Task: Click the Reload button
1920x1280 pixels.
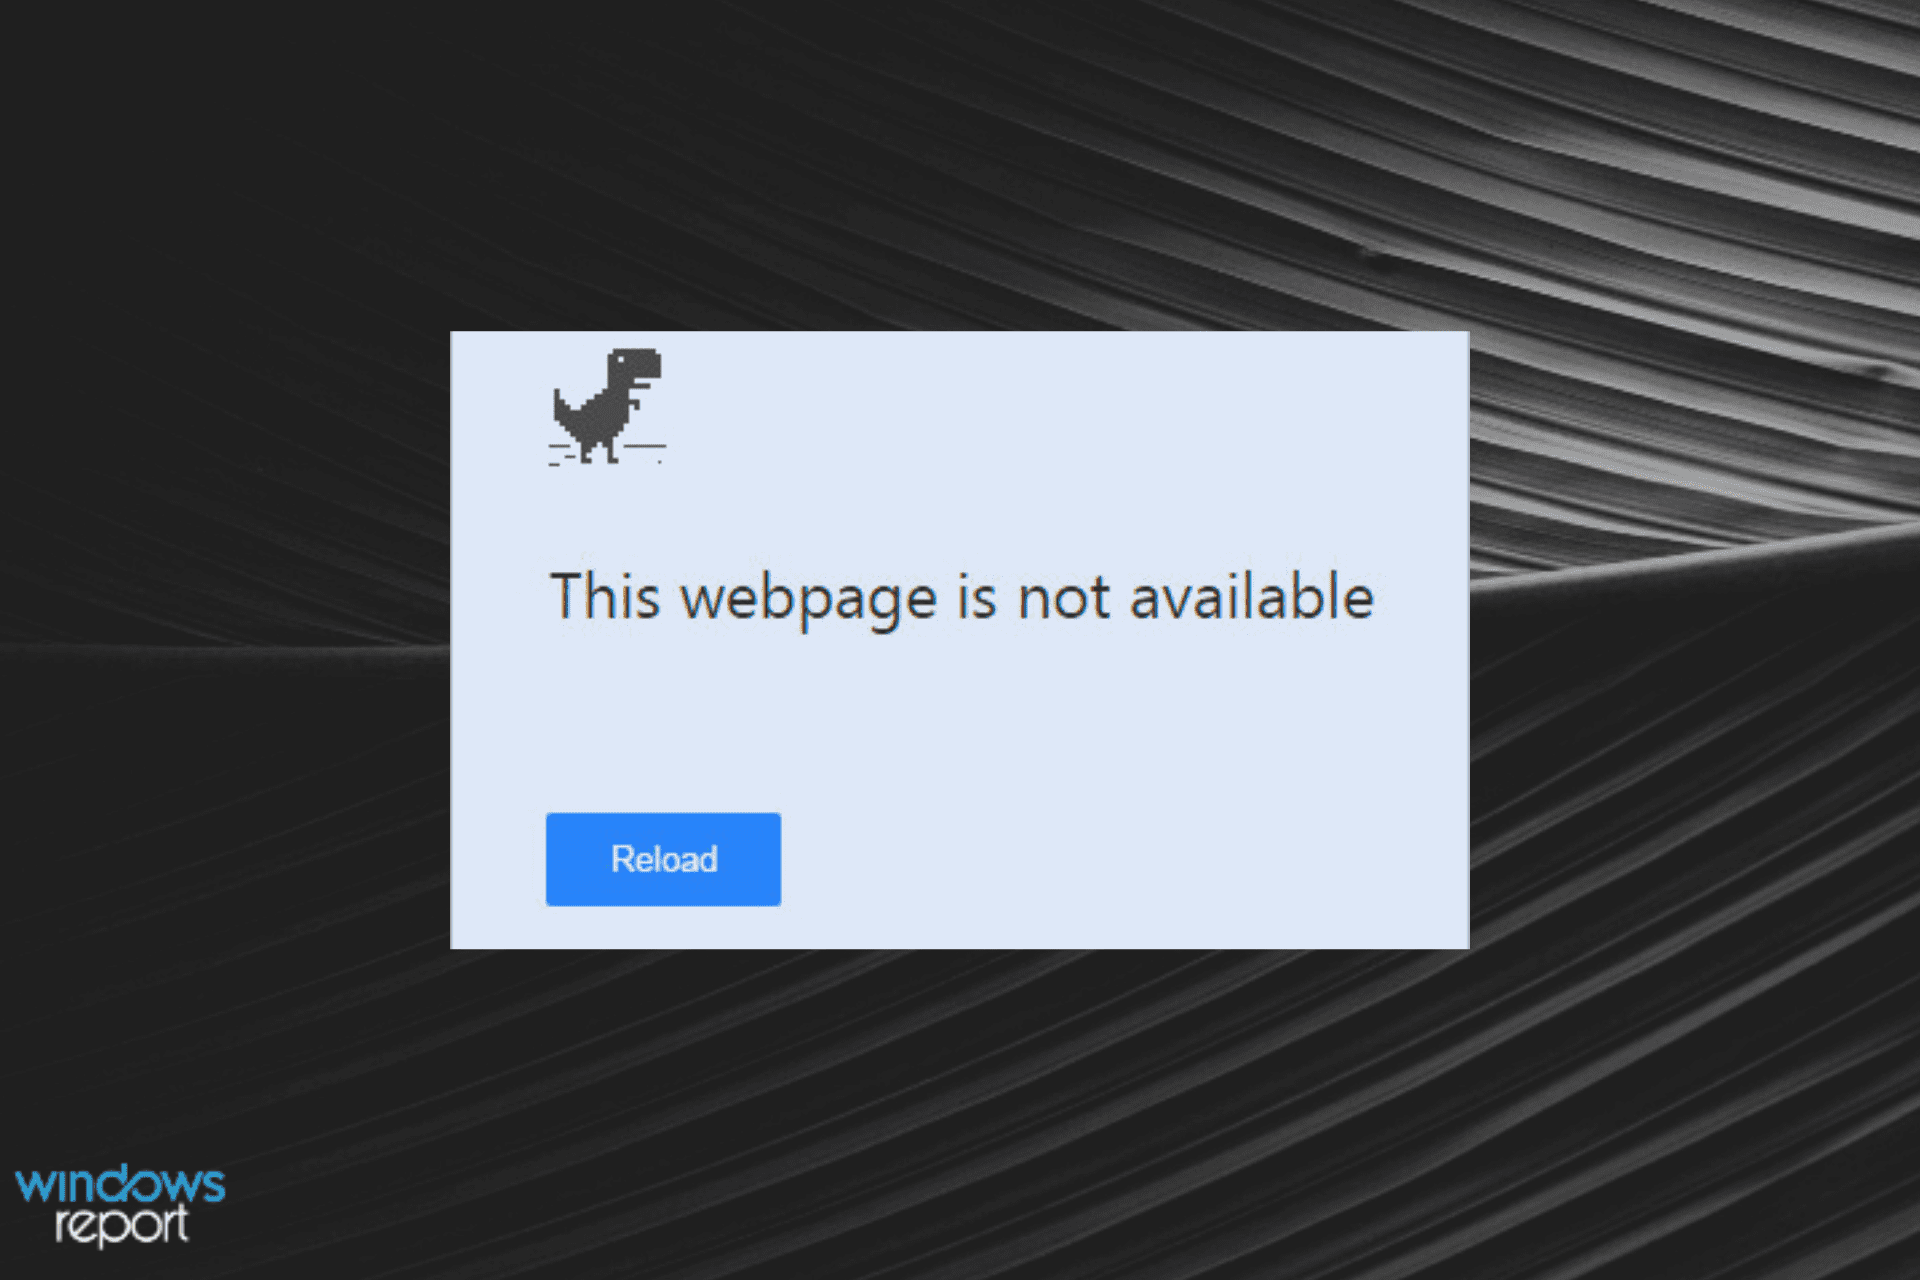Action: [663, 859]
